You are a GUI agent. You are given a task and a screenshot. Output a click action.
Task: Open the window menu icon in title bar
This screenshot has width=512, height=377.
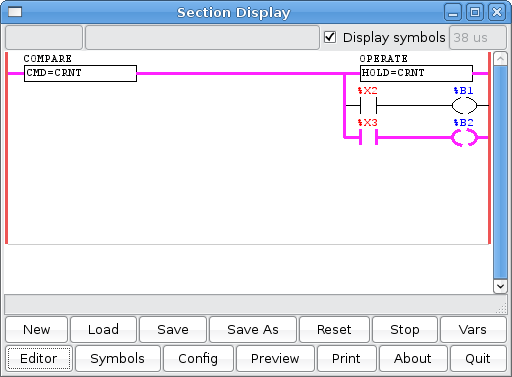tap(15, 12)
